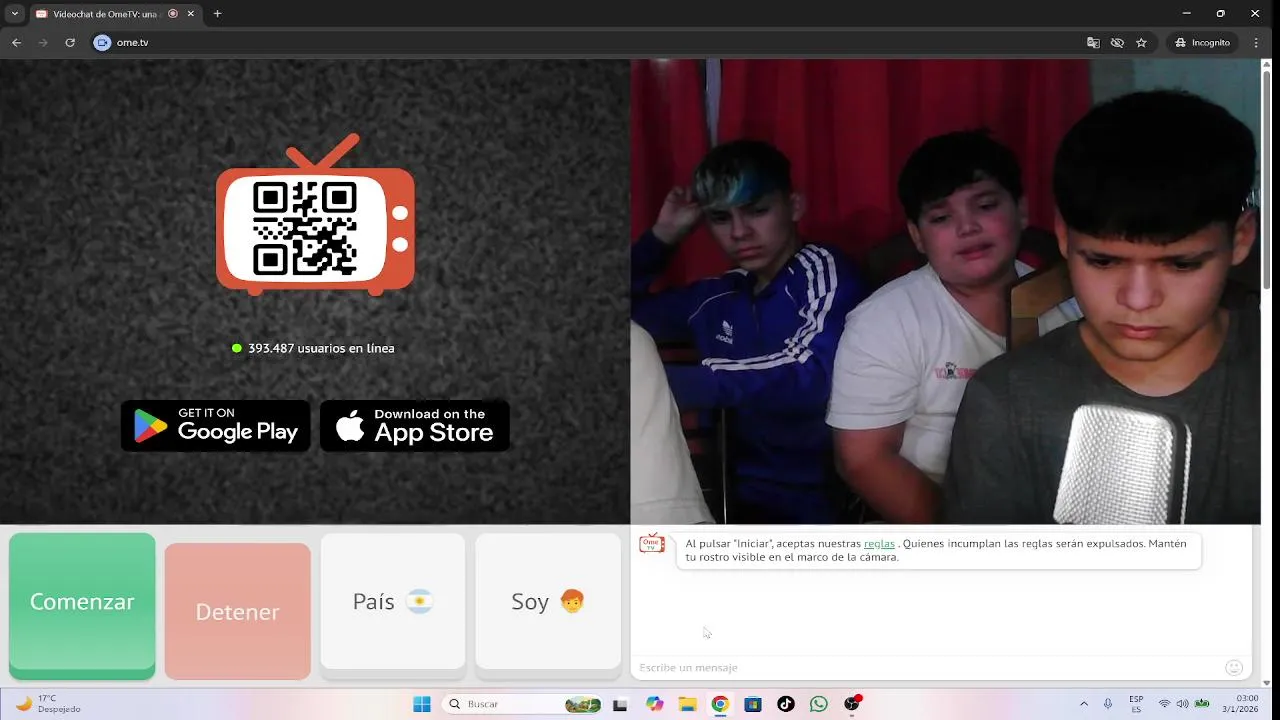1280x720 pixels.
Task: Open File Explorer from the taskbar
Action: pos(687,704)
